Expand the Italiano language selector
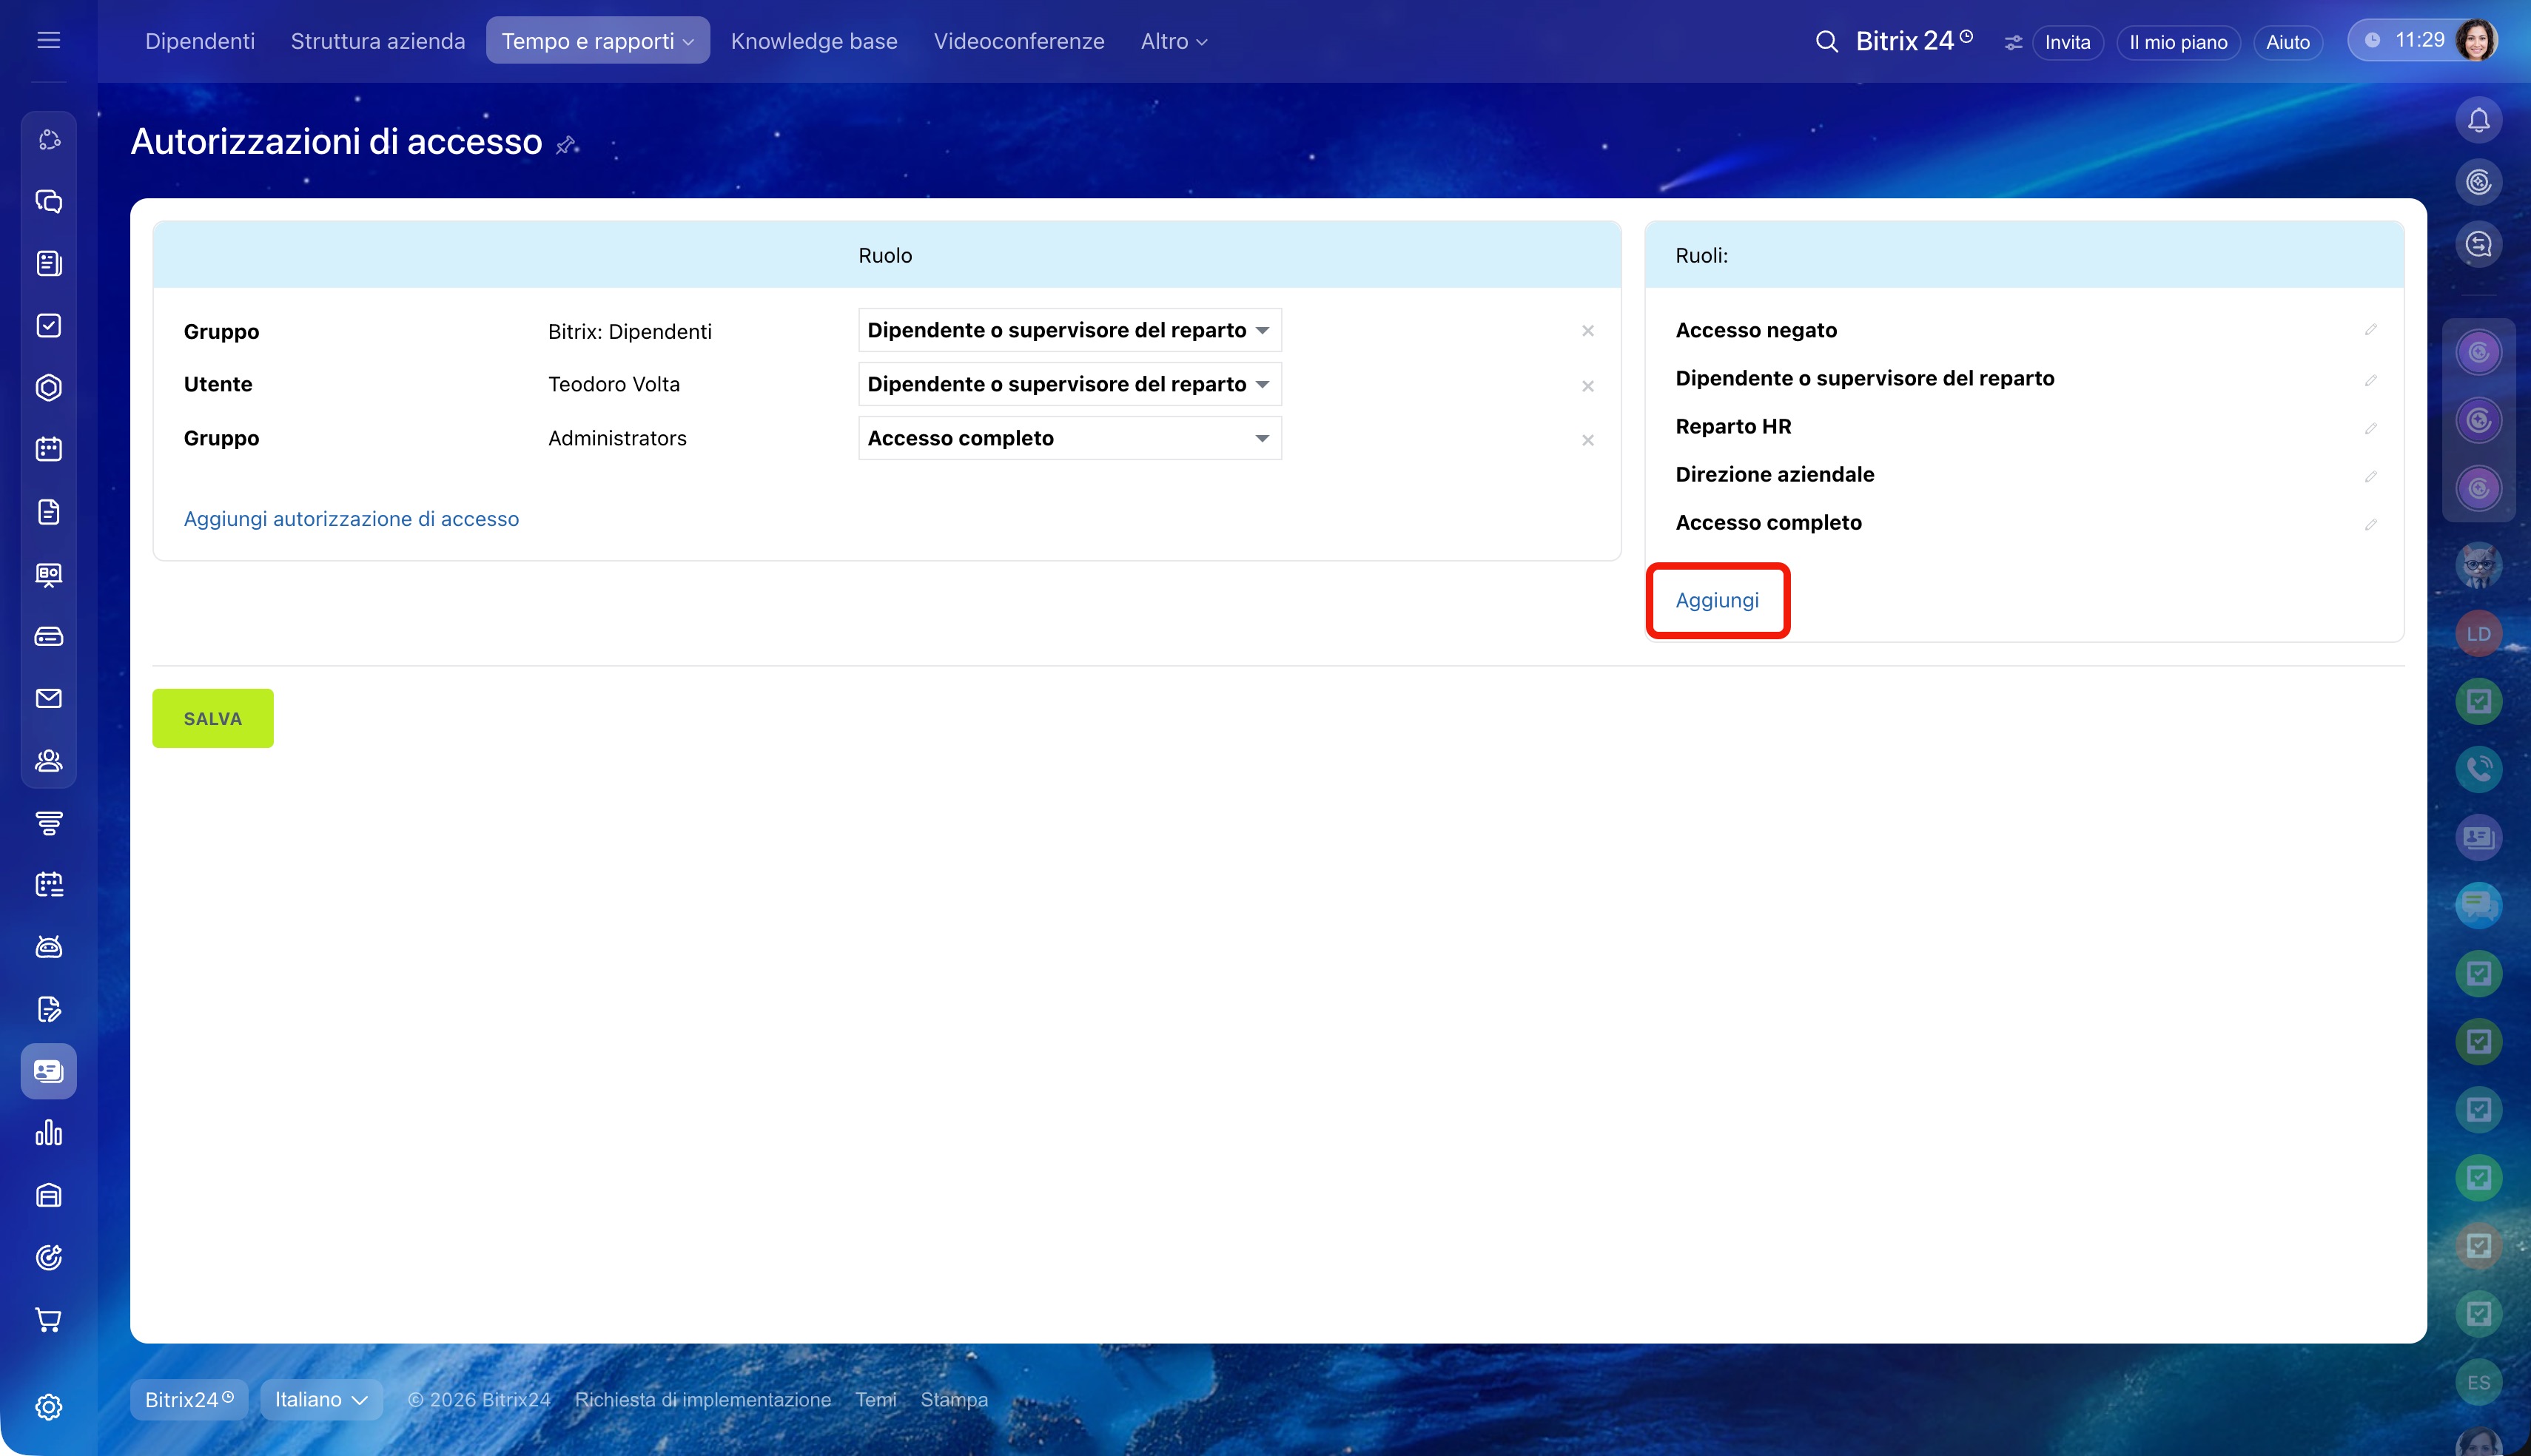Screen dimensions: 2531x1456 [320, 1399]
